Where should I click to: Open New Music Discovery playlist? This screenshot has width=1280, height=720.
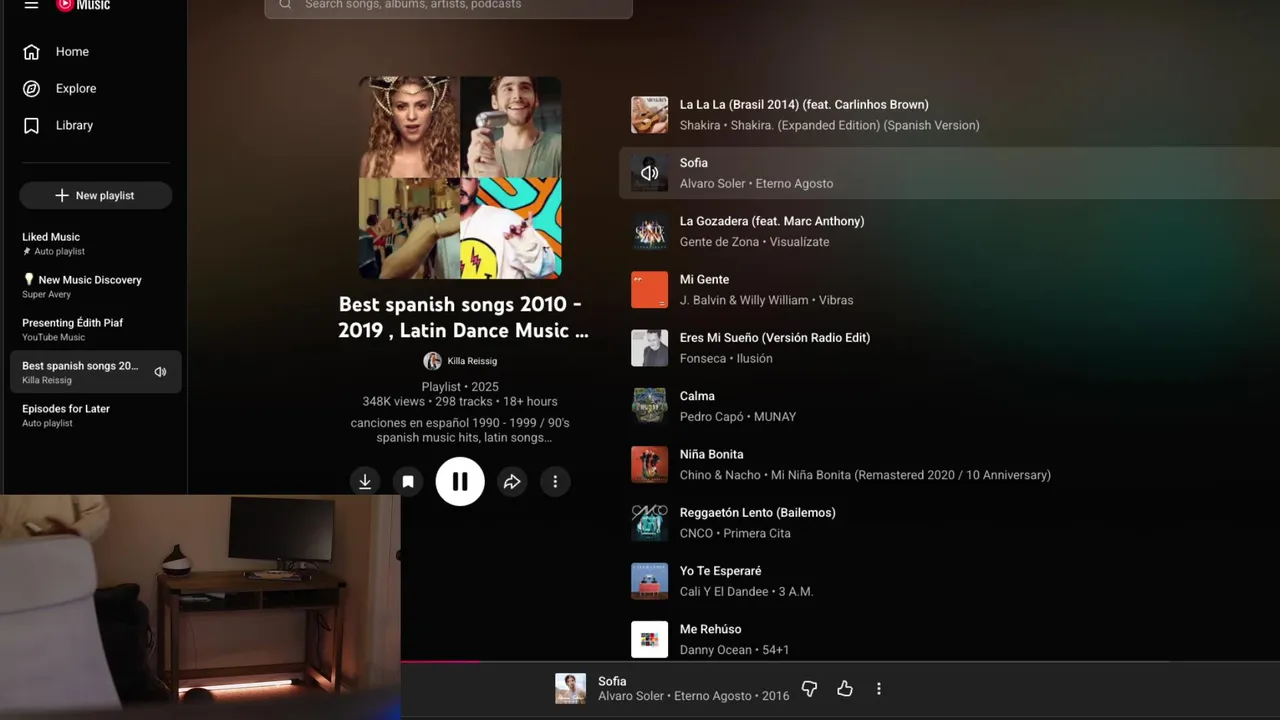pyautogui.click(x=95, y=287)
